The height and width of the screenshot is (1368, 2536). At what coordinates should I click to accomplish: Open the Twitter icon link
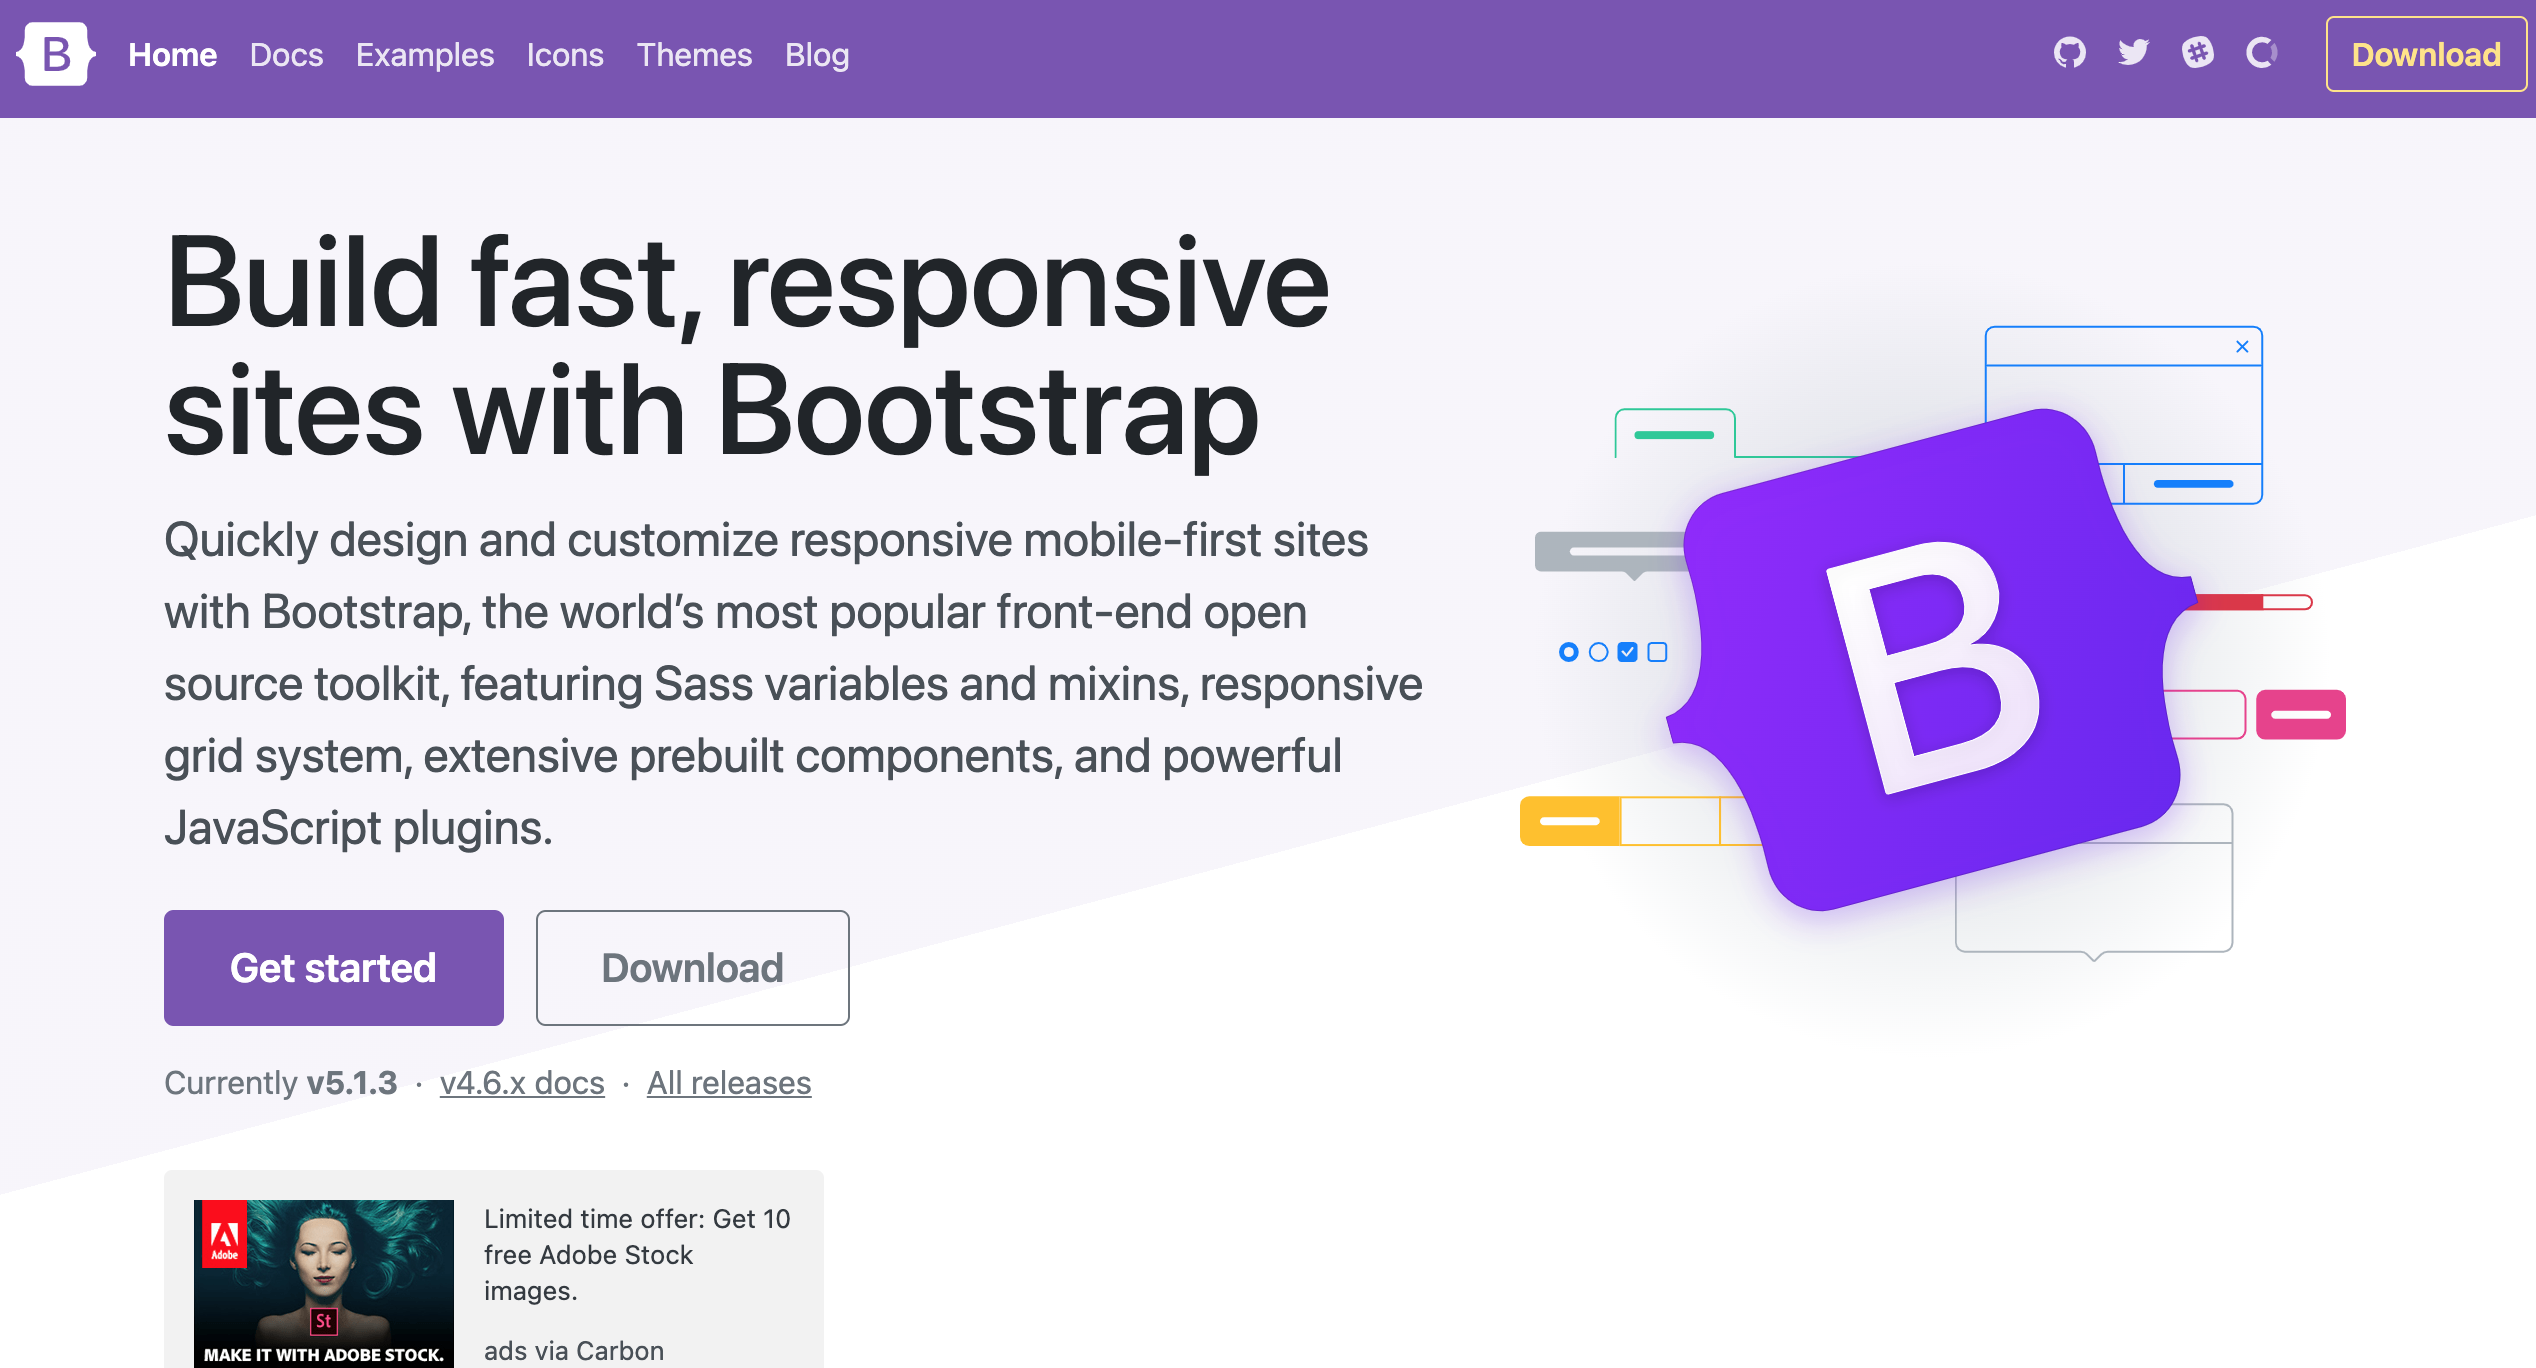pos(2133,53)
